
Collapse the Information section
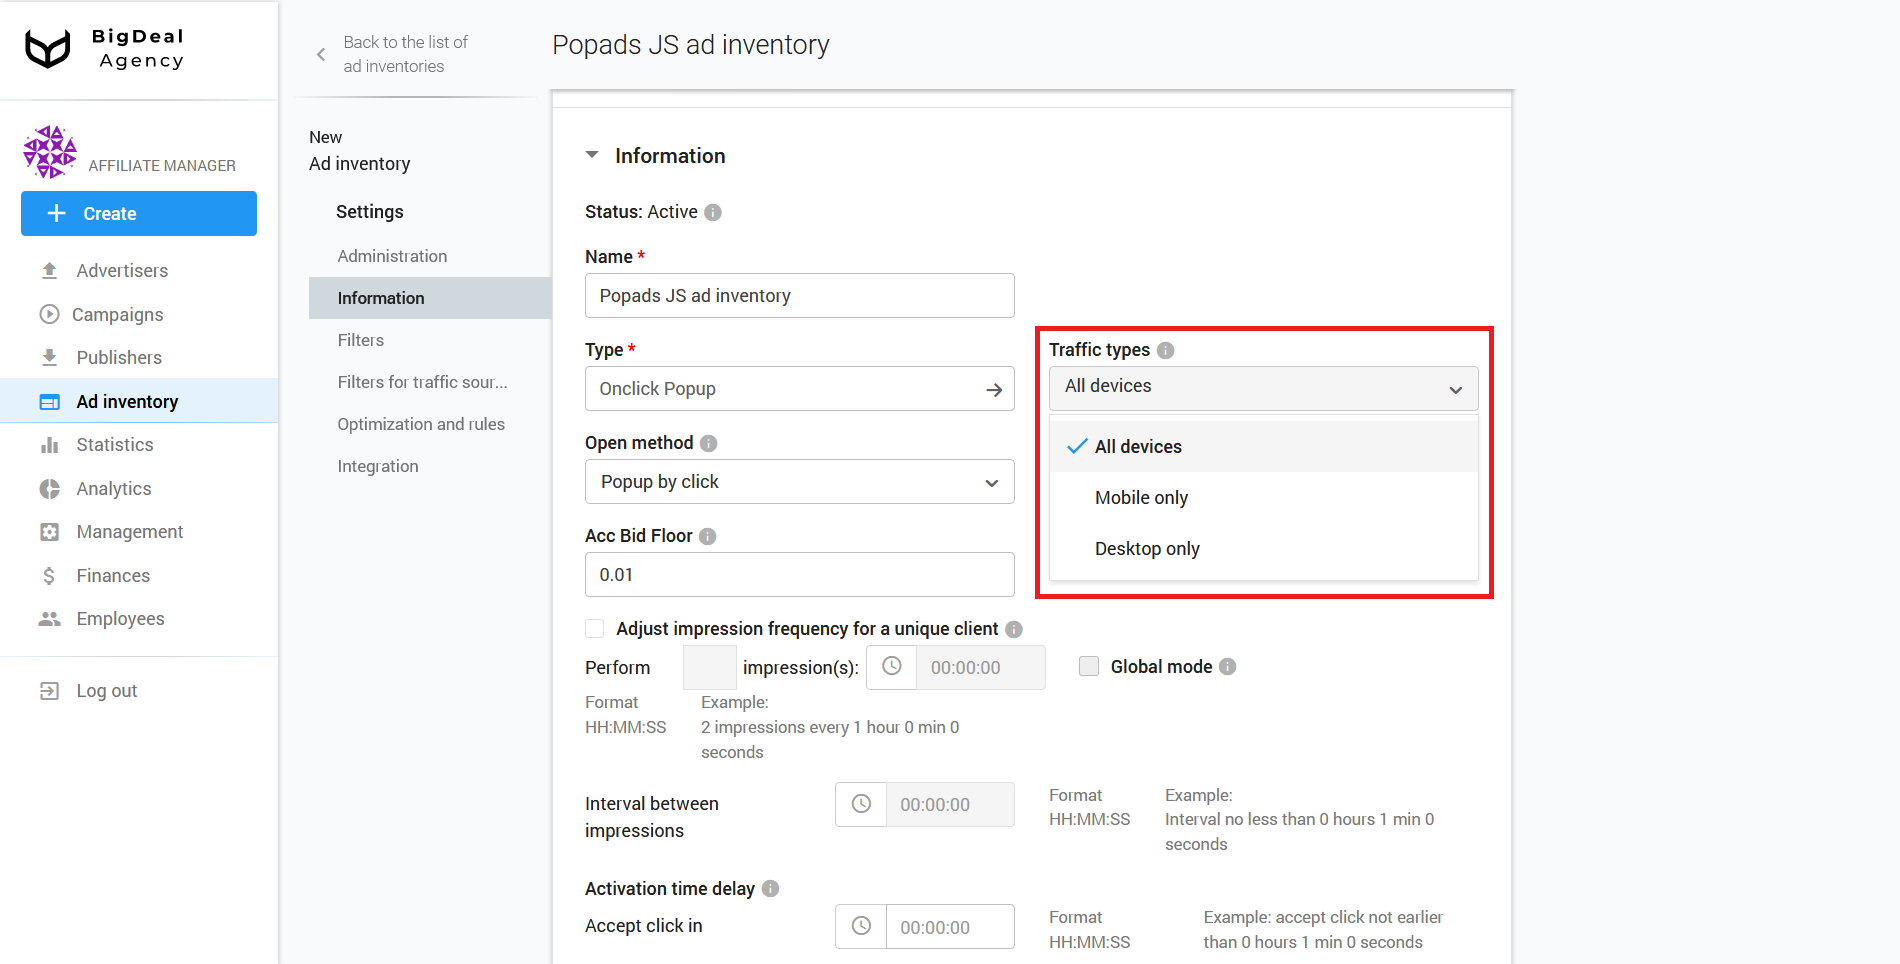pyautogui.click(x=592, y=155)
